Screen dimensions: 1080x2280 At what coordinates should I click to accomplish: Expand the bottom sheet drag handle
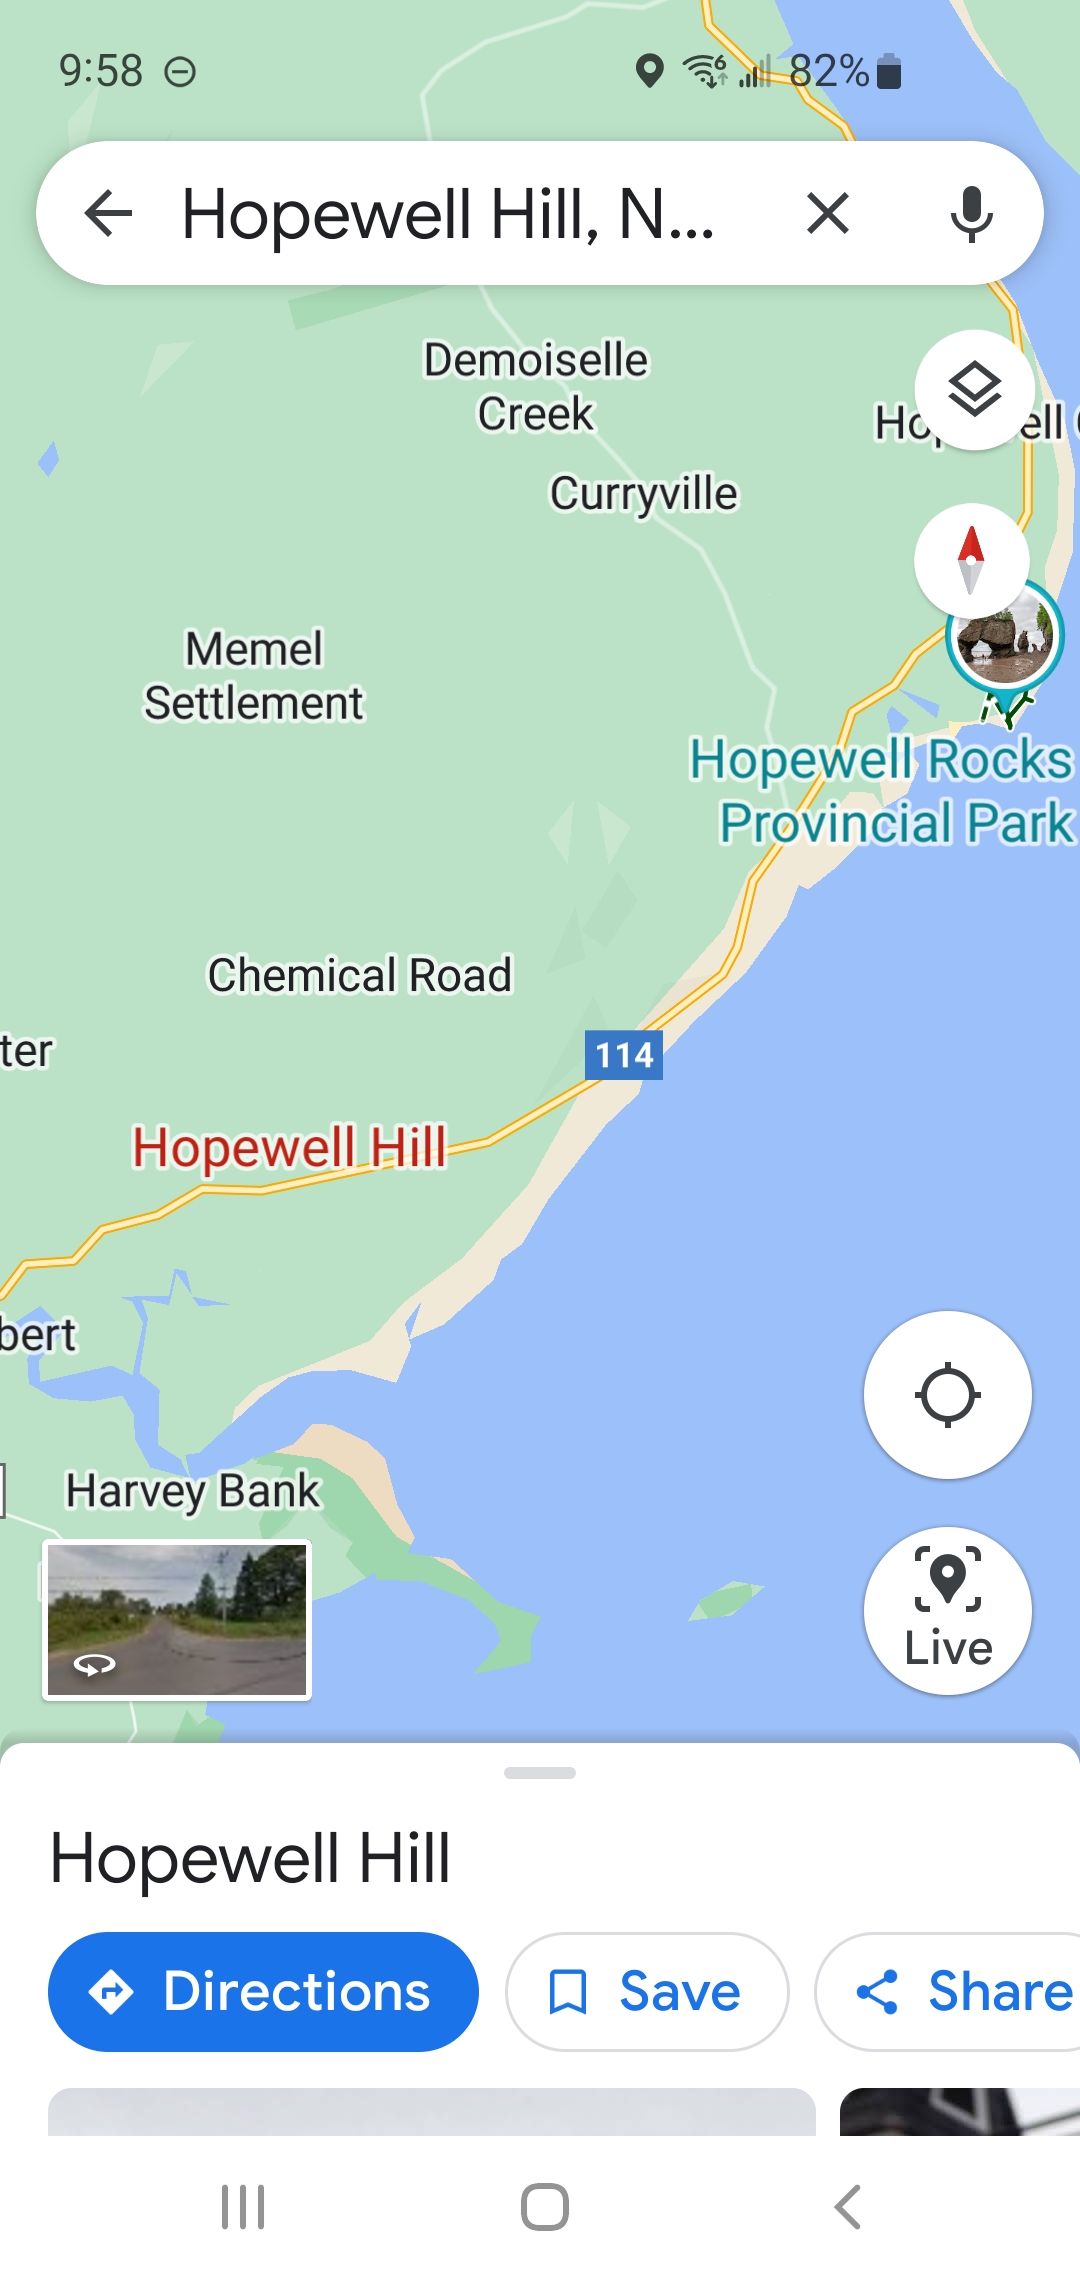540,1773
